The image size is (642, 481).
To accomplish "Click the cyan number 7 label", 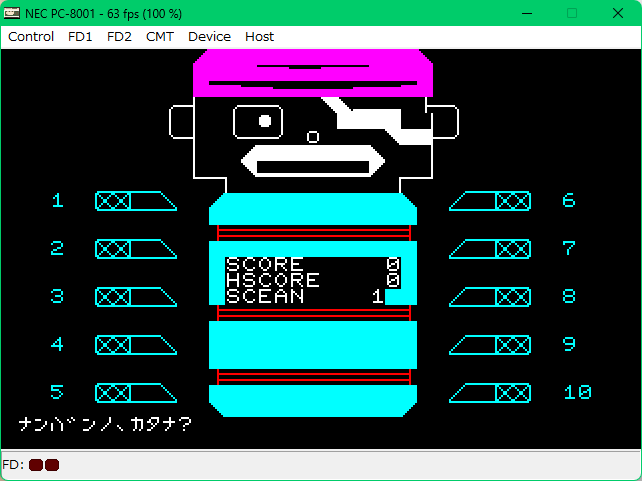I will tap(569, 248).
